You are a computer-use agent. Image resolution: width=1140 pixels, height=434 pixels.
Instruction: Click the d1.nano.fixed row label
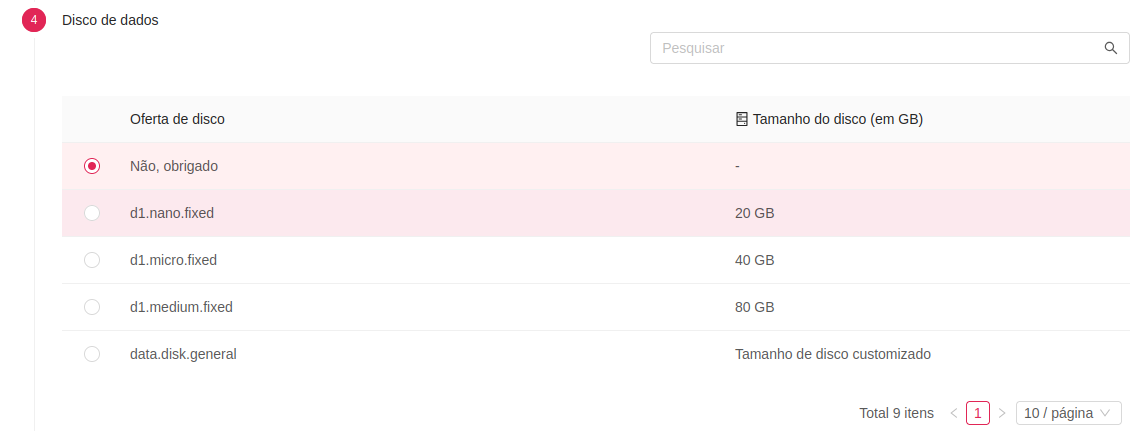(172, 214)
